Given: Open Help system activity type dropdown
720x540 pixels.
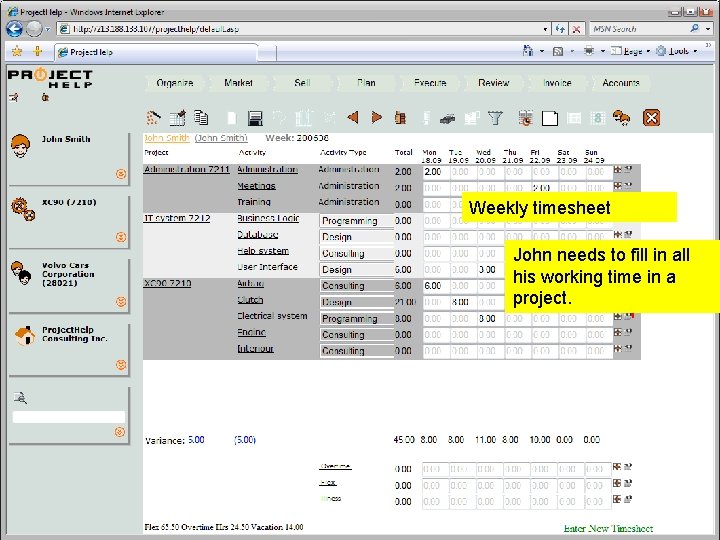Looking at the screenshot, I should (356, 253).
